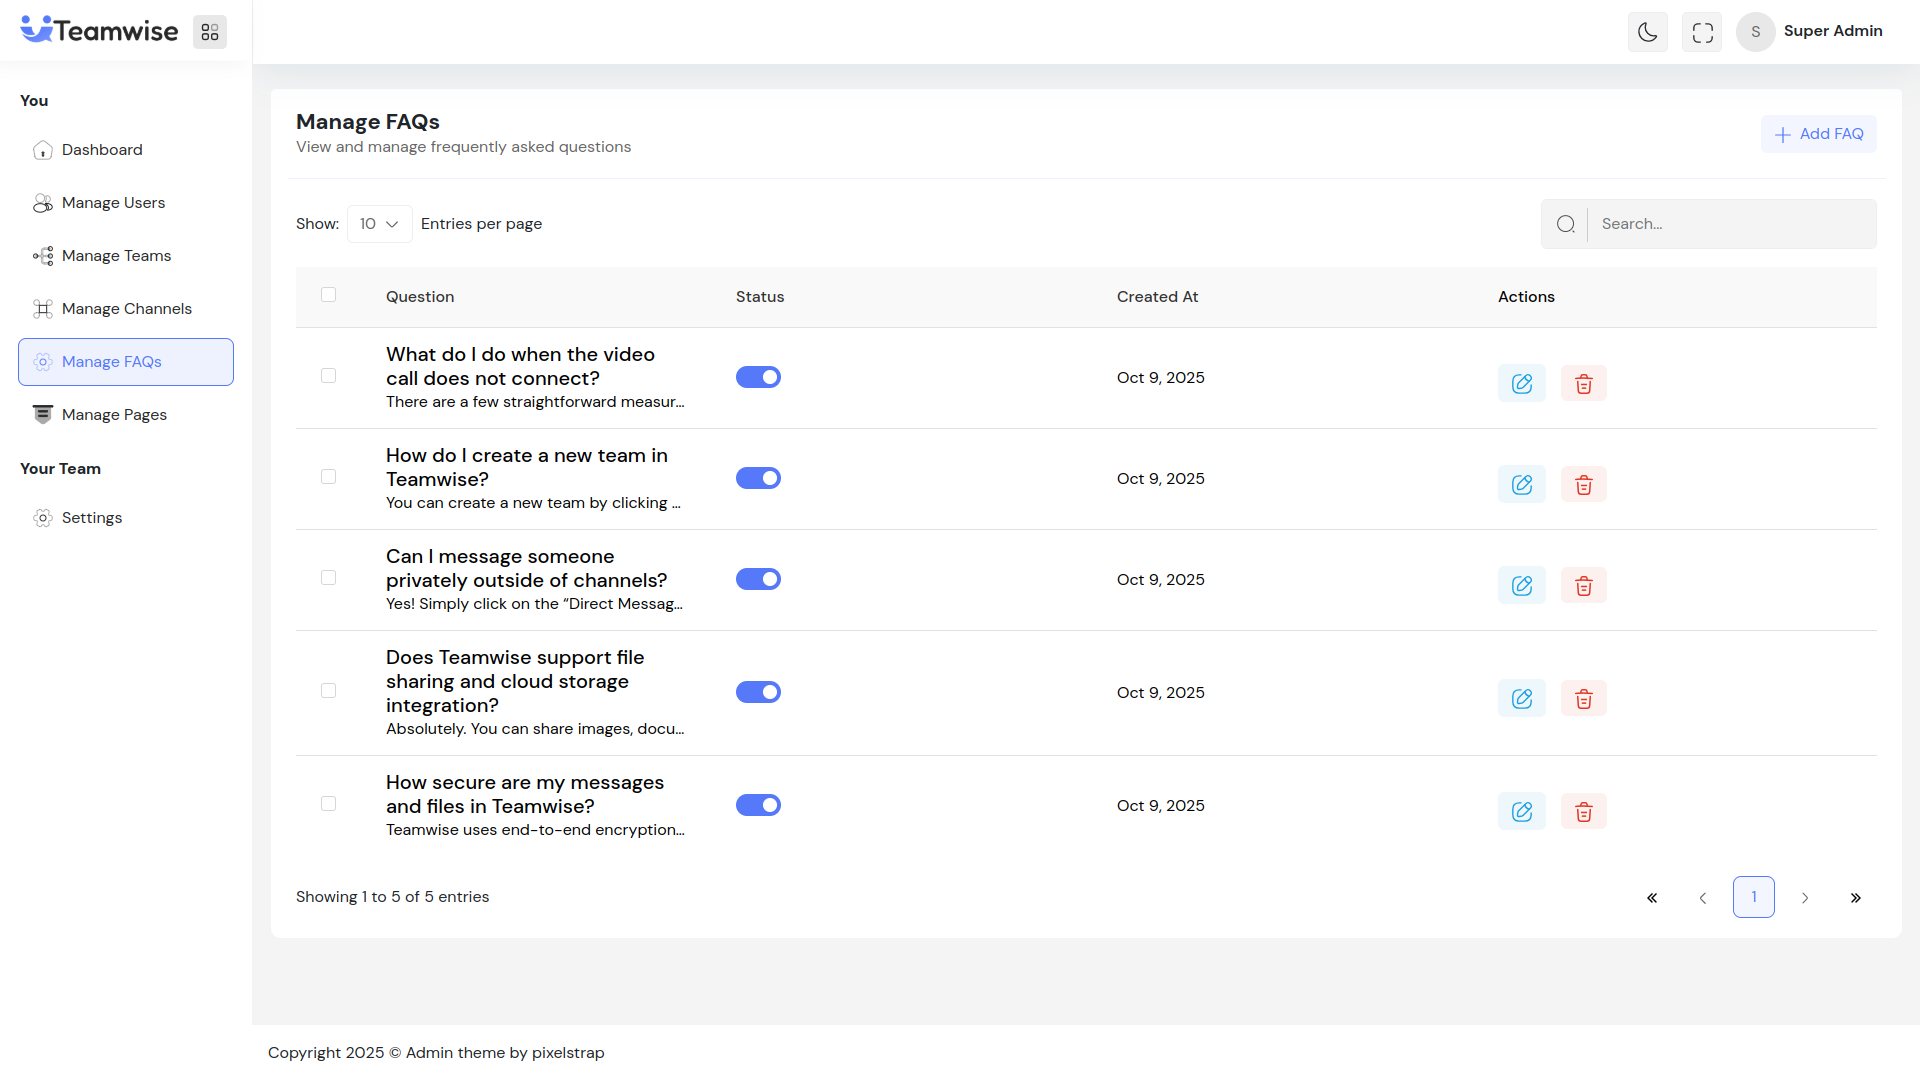Viewport: 1920px width, 1080px height.
Task: Toggle dark mode moon icon
Action: click(1647, 32)
